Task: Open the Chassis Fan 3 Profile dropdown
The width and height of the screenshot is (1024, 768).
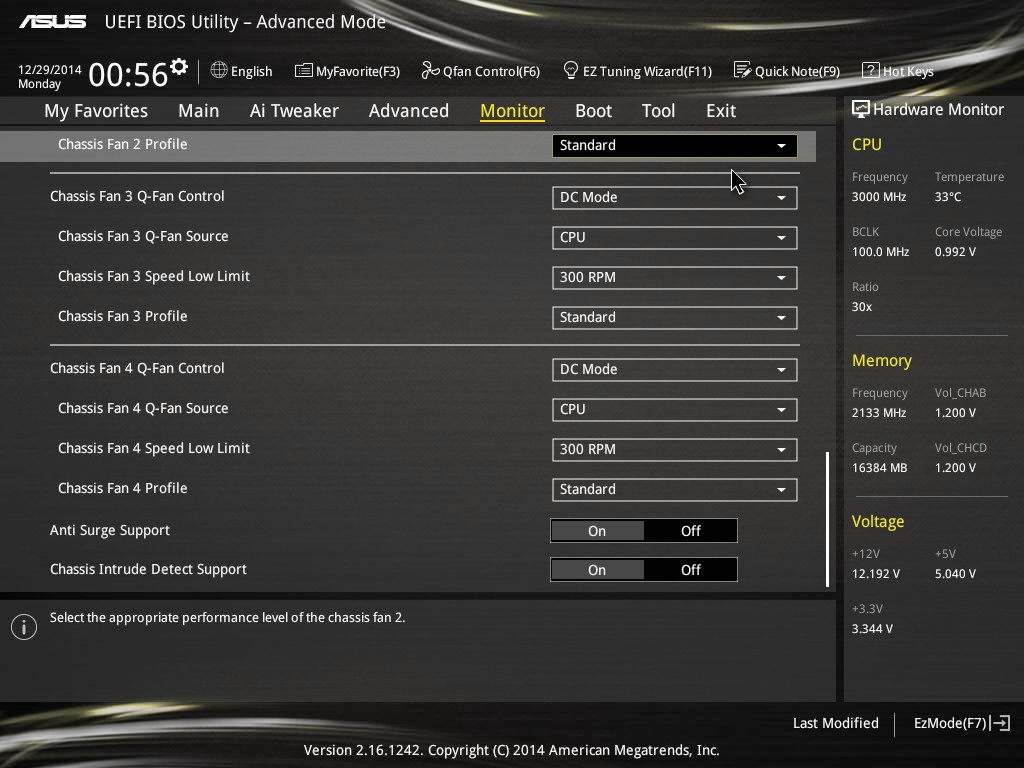Action: click(x=675, y=317)
